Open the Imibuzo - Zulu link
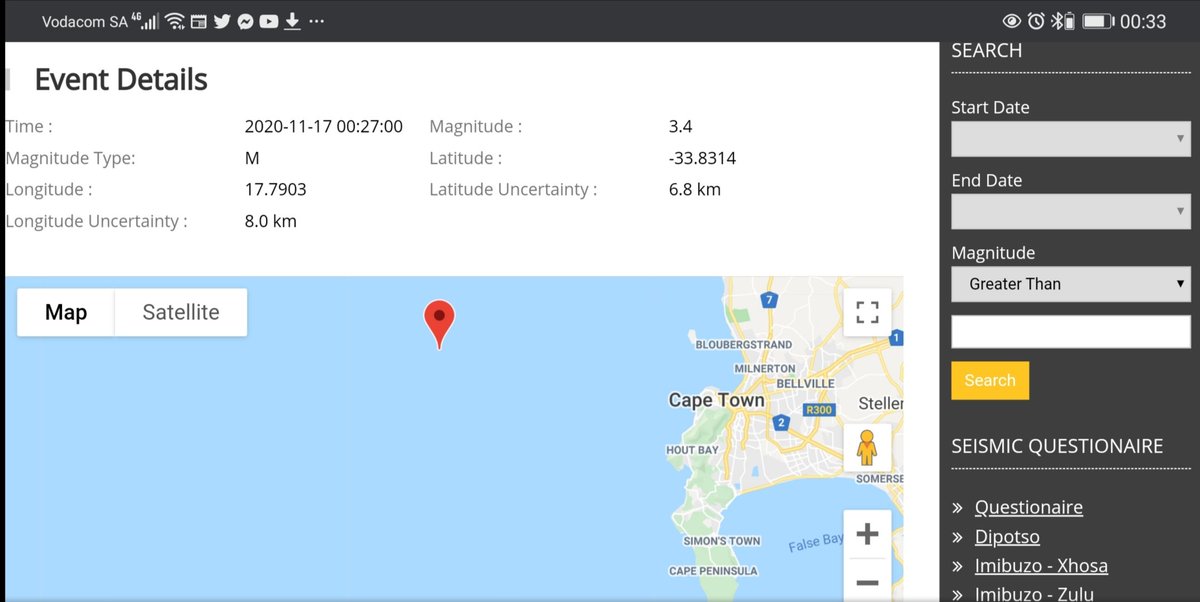Screen dimensions: 1200x602 1035,594
